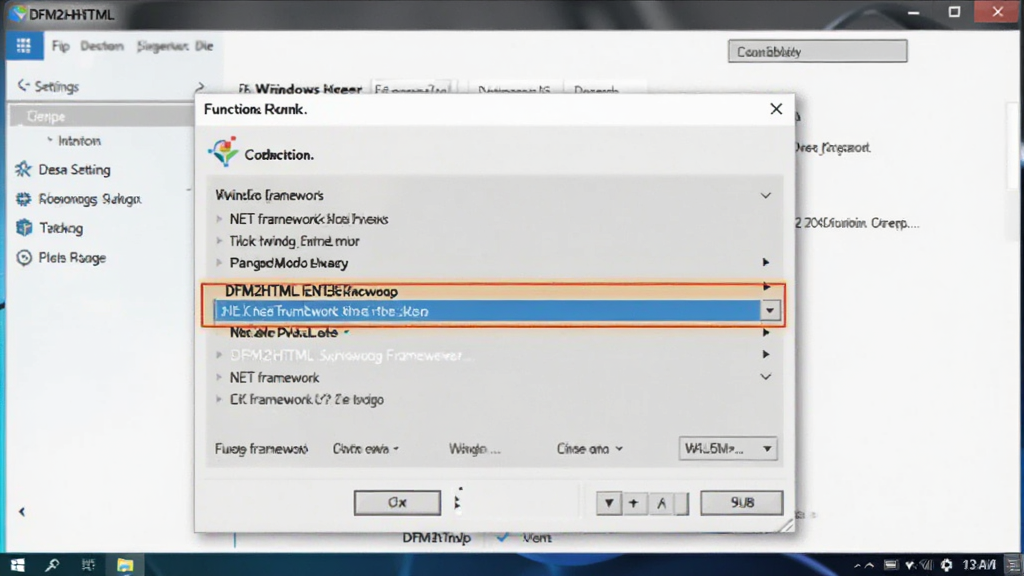Screen dimensions: 1024x576
Task: Click the colorful Codiucition logo icon
Action: pos(223,152)
